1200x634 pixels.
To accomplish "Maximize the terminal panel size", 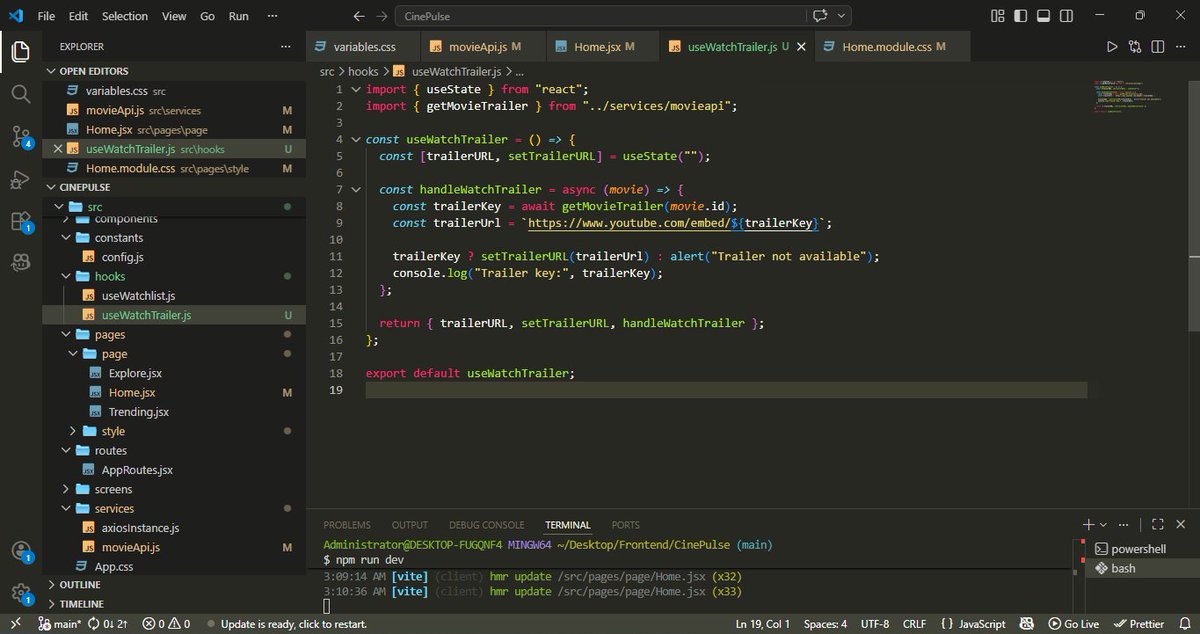I will coord(1158,524).
